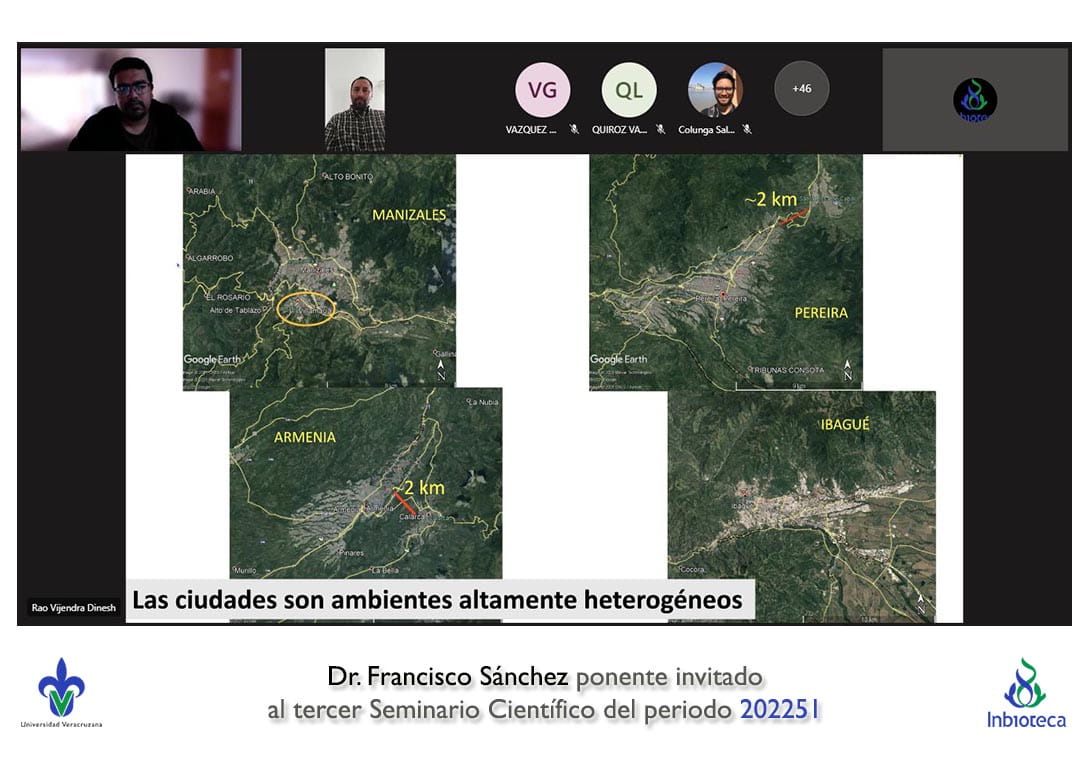The width and height of the screenshot is (1090, 760).
Task: Click the muted mic icon beside VAZQUEZ
Action: point(574,130)
